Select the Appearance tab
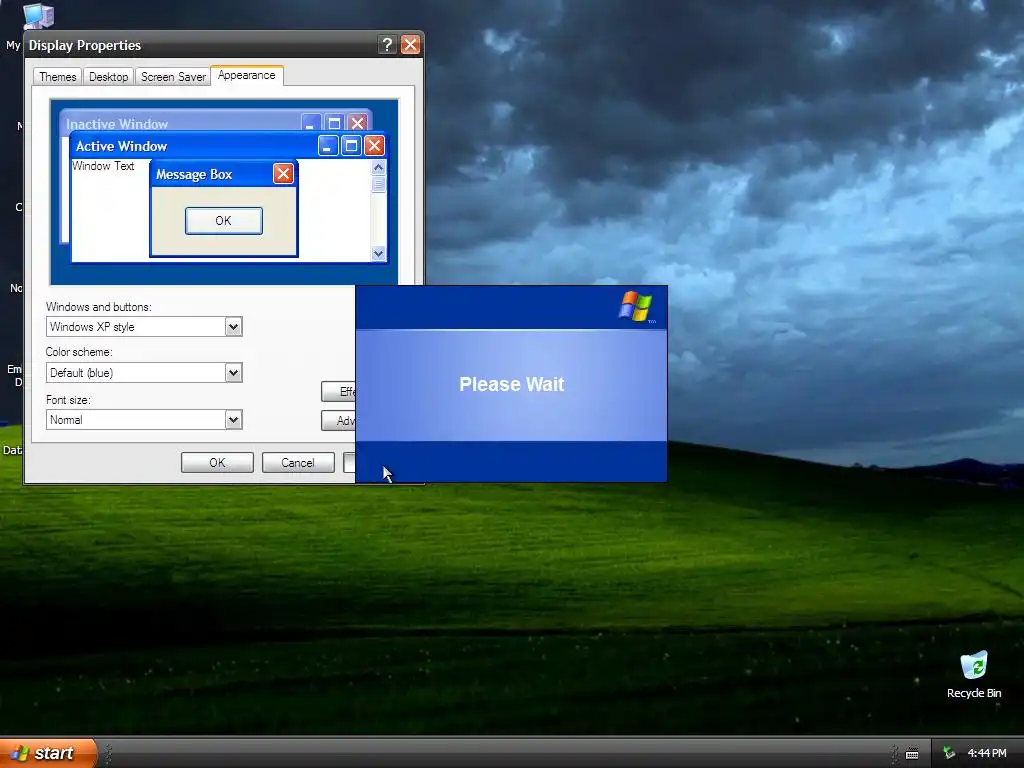1024x768 pixels. tap(247, 75)
